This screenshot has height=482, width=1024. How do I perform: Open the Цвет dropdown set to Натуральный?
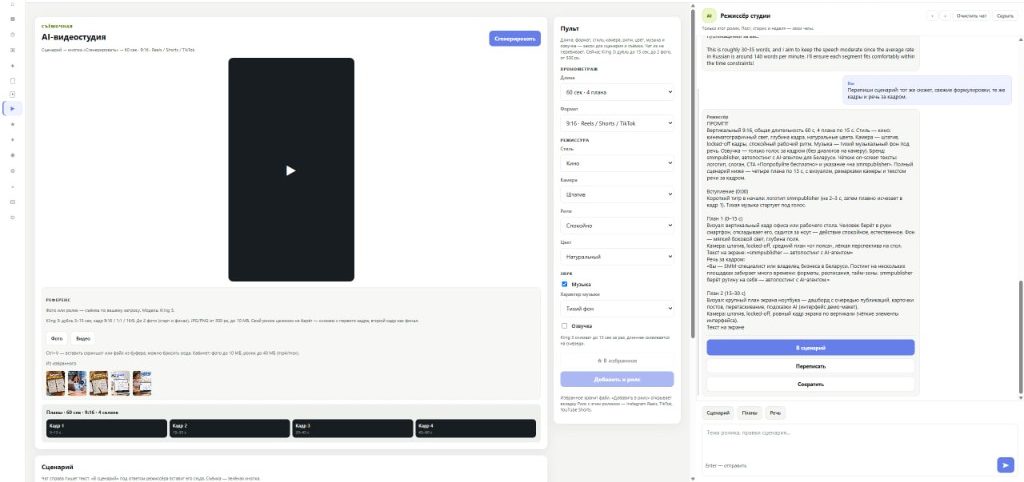[x=616, y=257]
